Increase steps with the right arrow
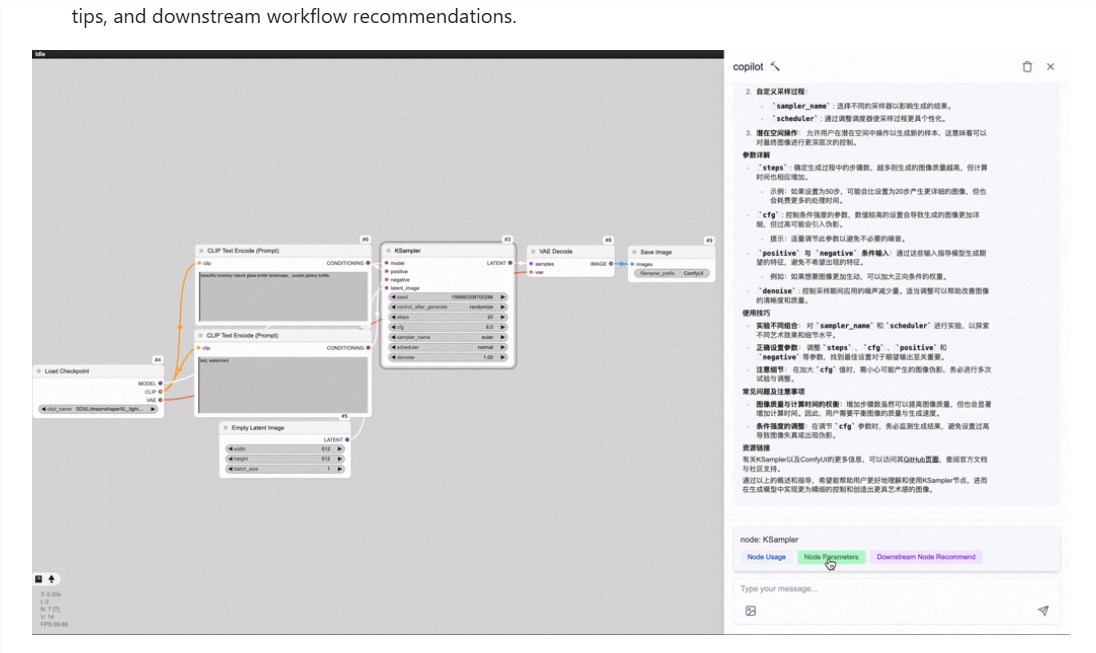Screen dimensions: 1096x653 pos(503,317)
